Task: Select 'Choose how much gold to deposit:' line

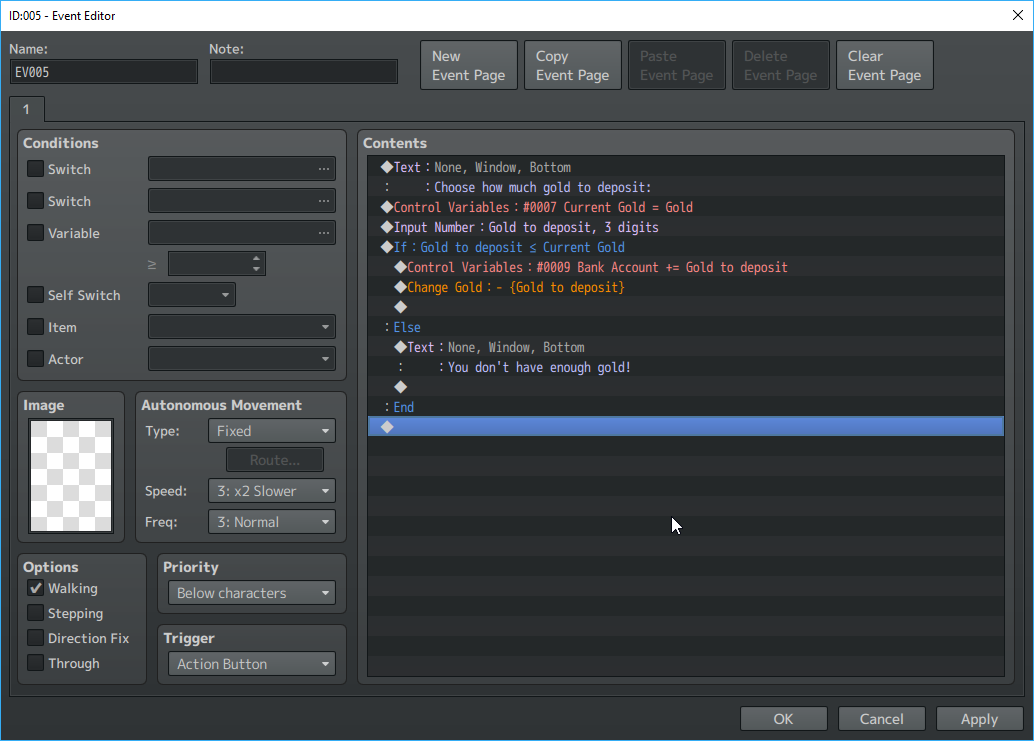Action: click(x=686, y=187)
